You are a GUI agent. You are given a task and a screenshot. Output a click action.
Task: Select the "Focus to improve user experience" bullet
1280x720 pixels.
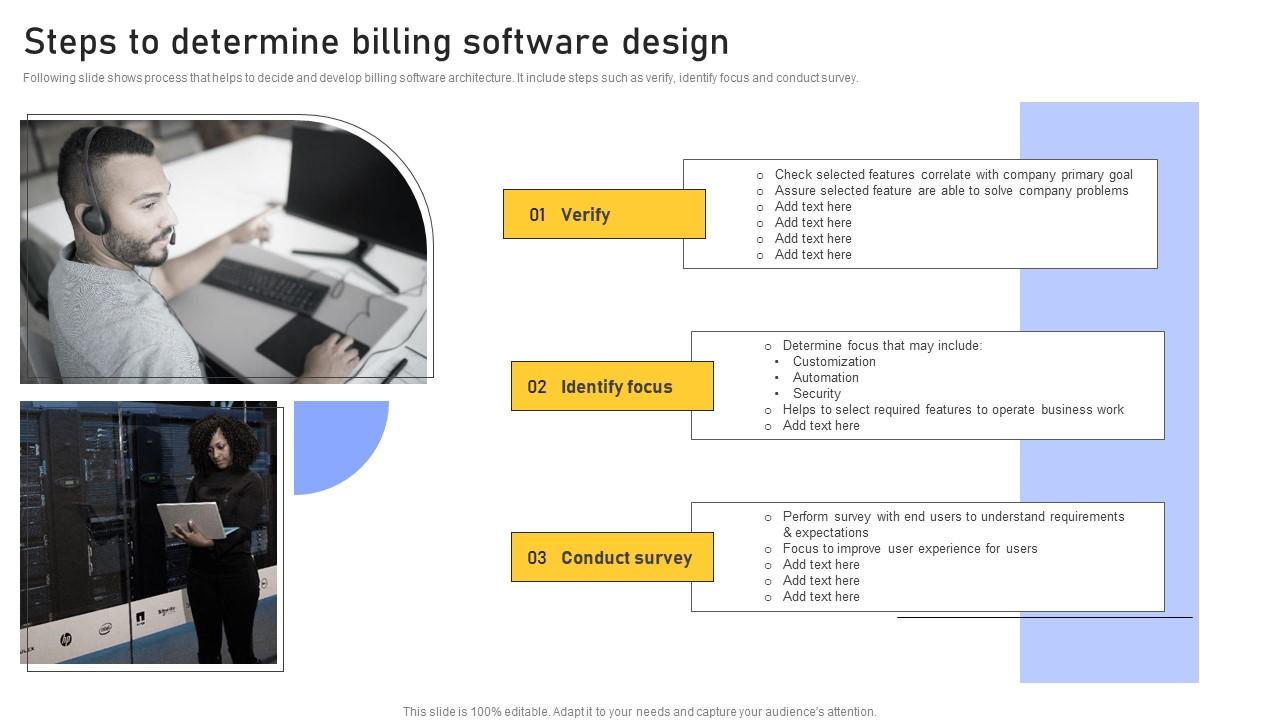tap(910, 549)
